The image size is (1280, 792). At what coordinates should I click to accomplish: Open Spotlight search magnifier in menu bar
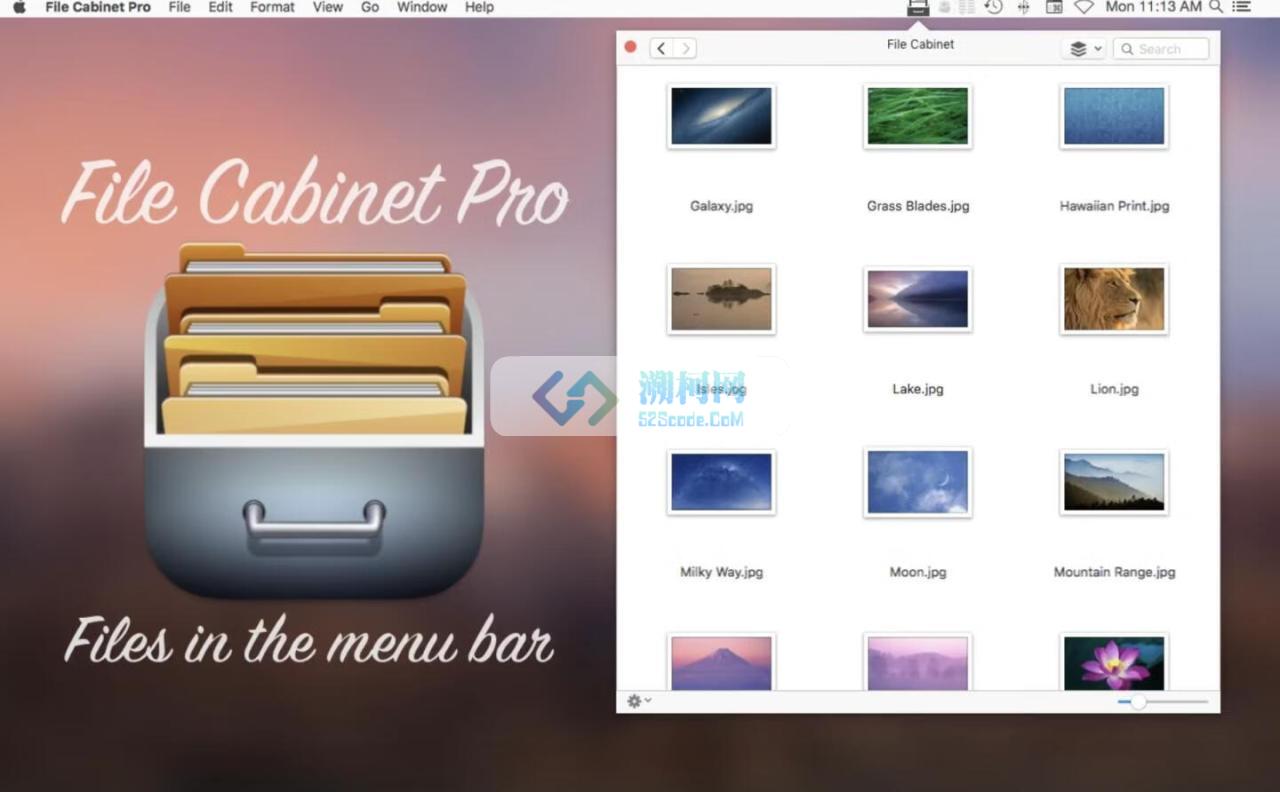click(x=1216, y=7)
